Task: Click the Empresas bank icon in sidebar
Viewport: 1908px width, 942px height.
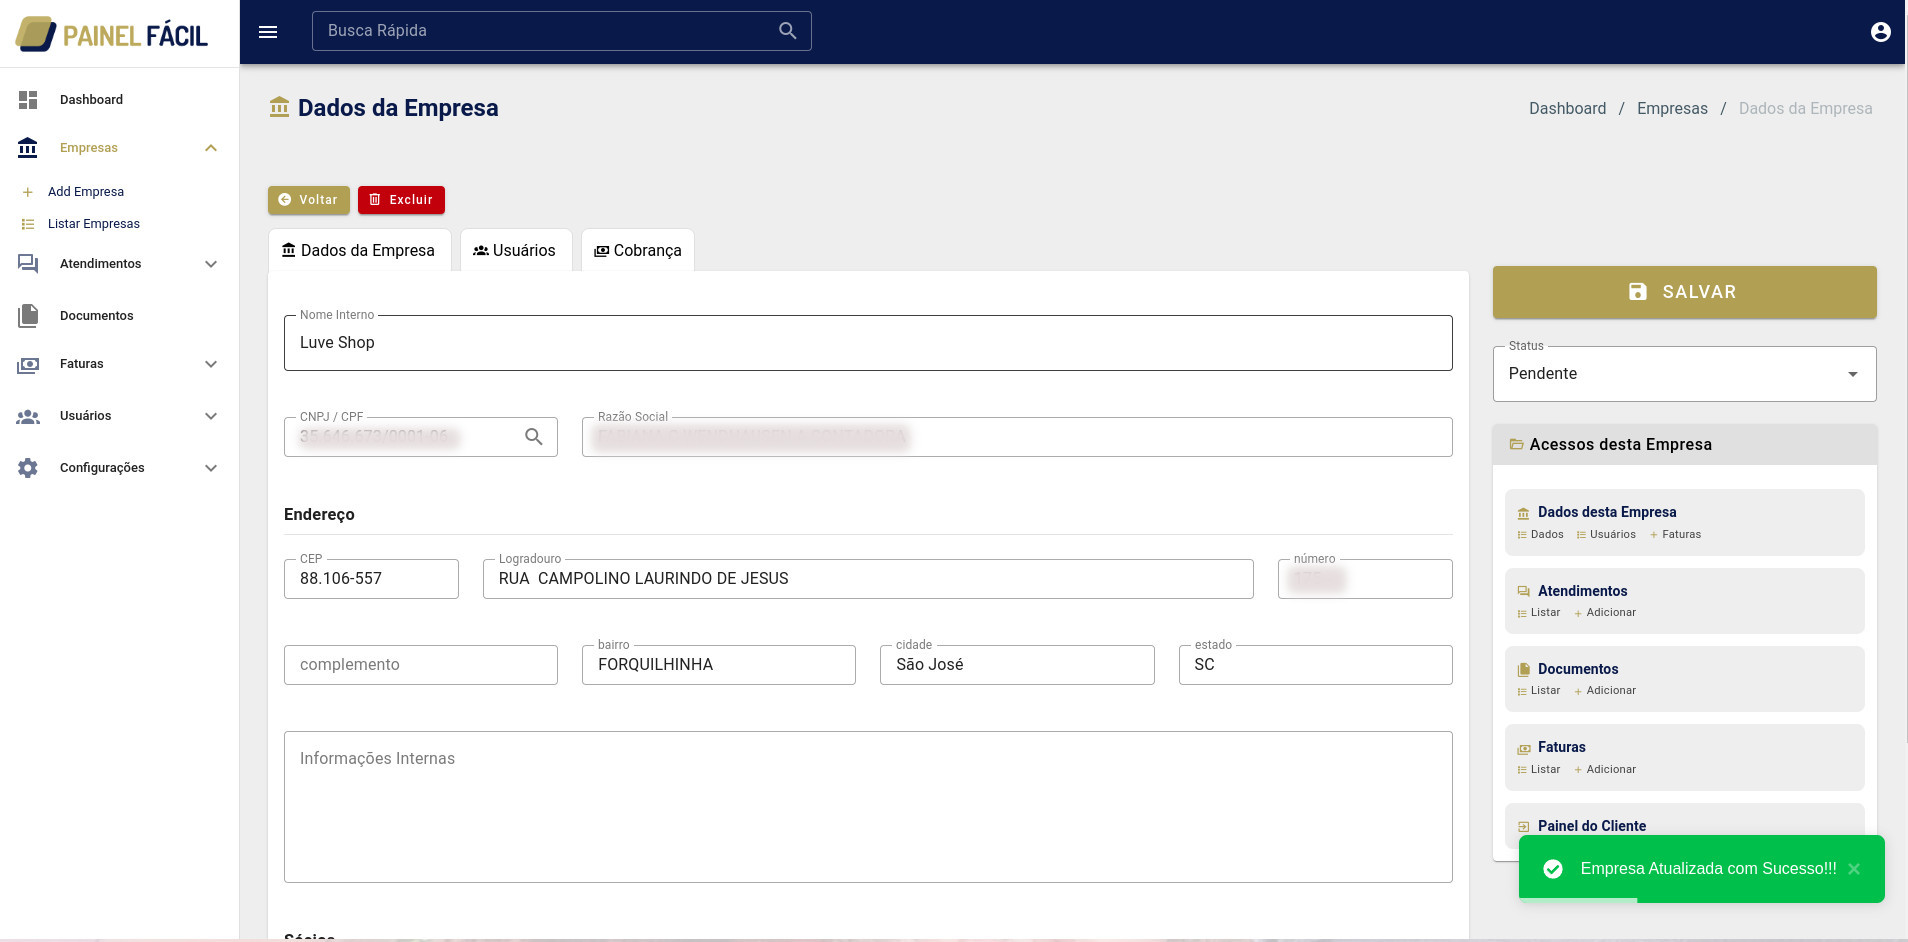Action: (28, 148)
